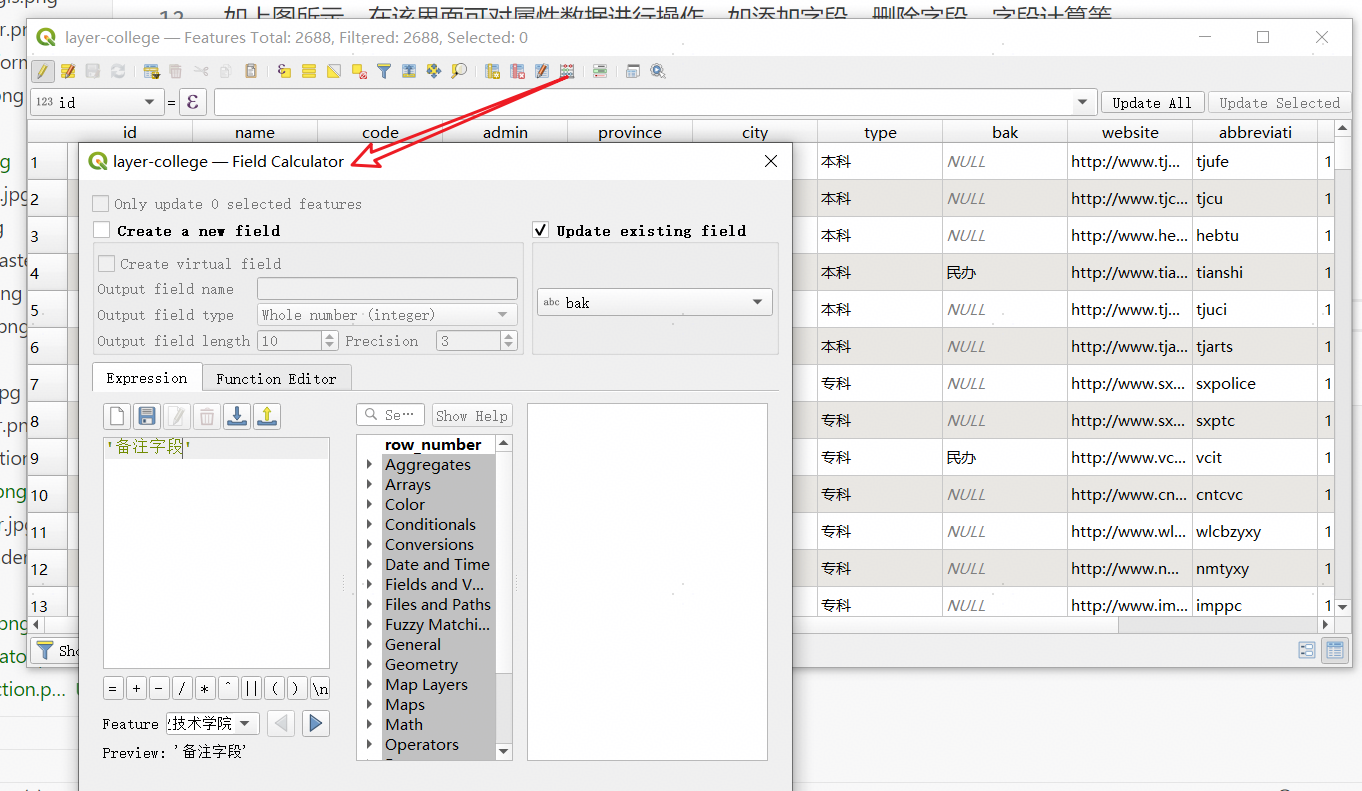1362x791 pixels.
Task: Open field calculator from attribute table toolbar
Action: (x=567, y=71)
